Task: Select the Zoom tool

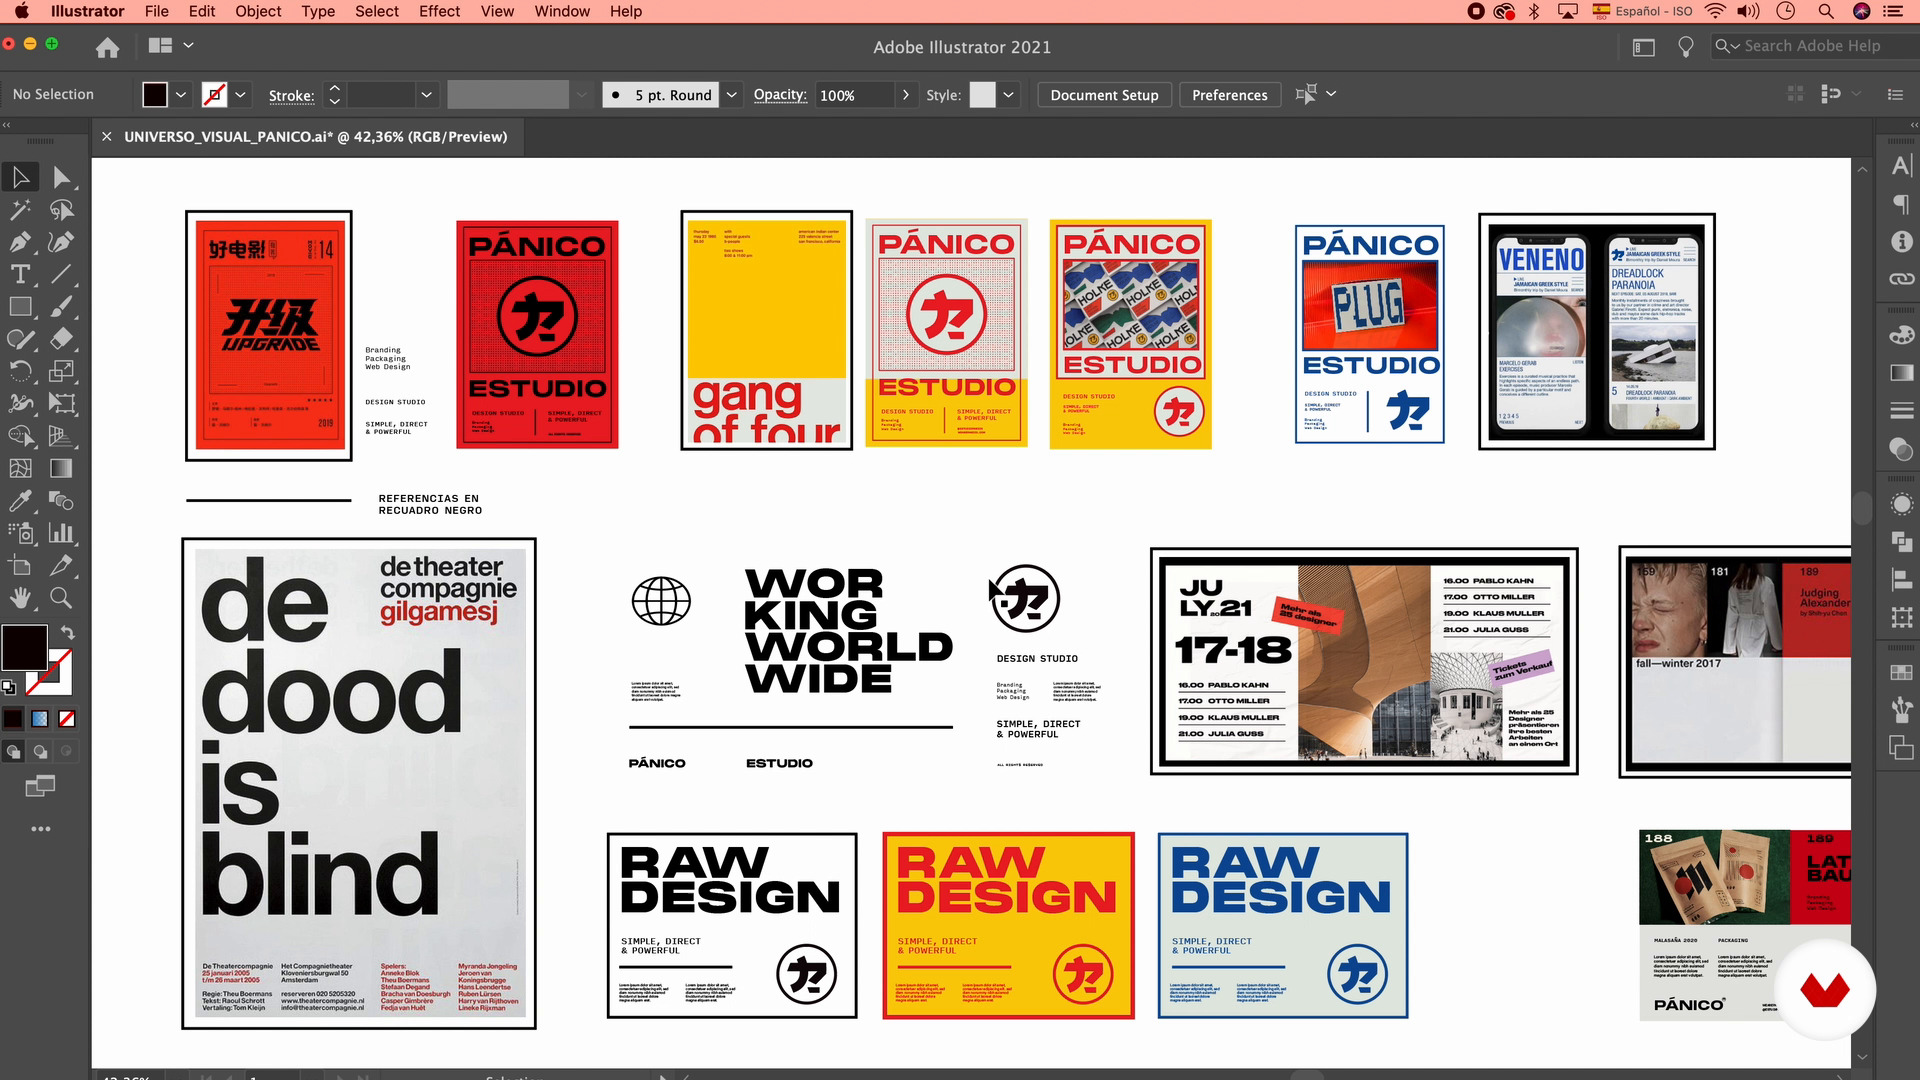Action: tap(61, 598)
